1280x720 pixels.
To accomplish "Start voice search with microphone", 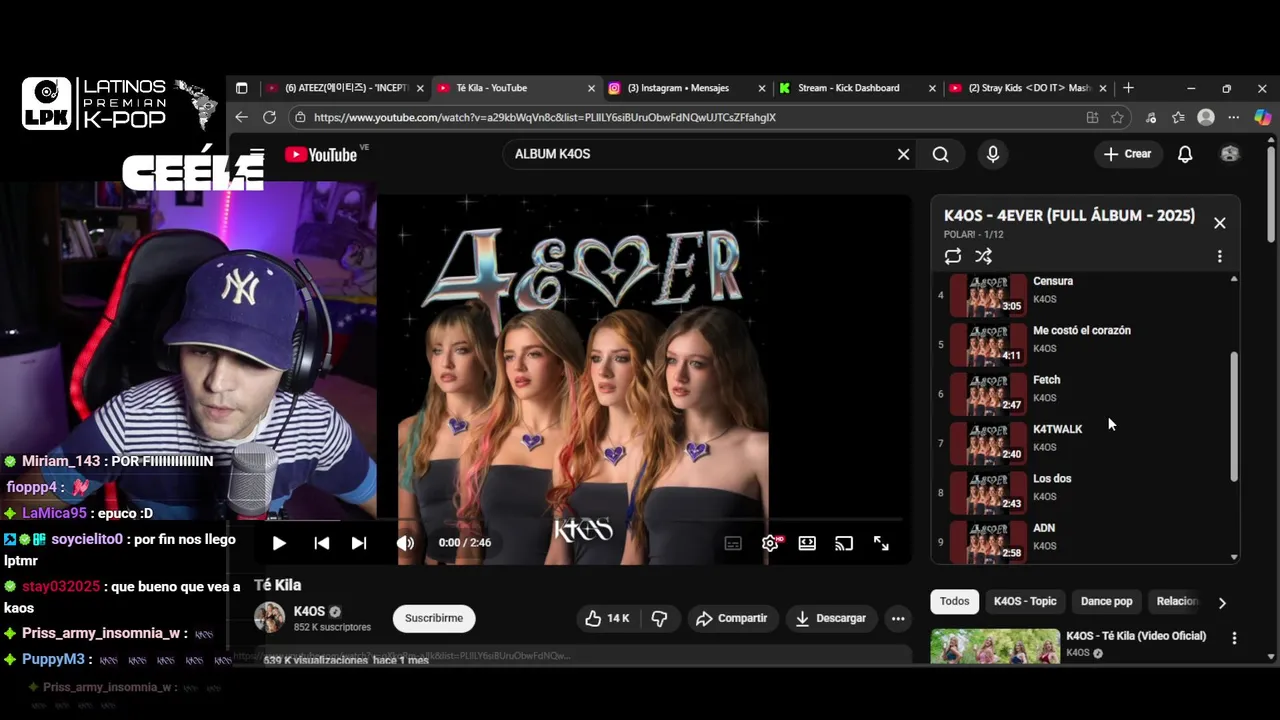I will point(992,154).
